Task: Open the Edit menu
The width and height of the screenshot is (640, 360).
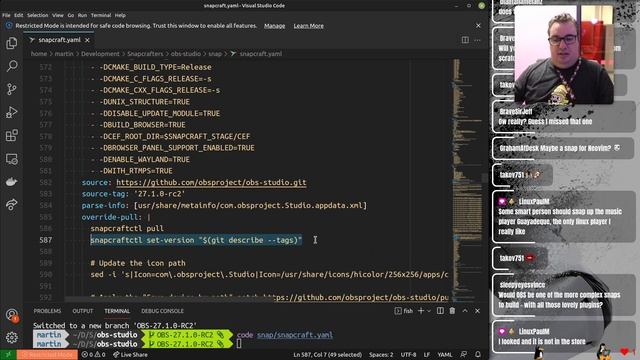Action: pos(19,15)
